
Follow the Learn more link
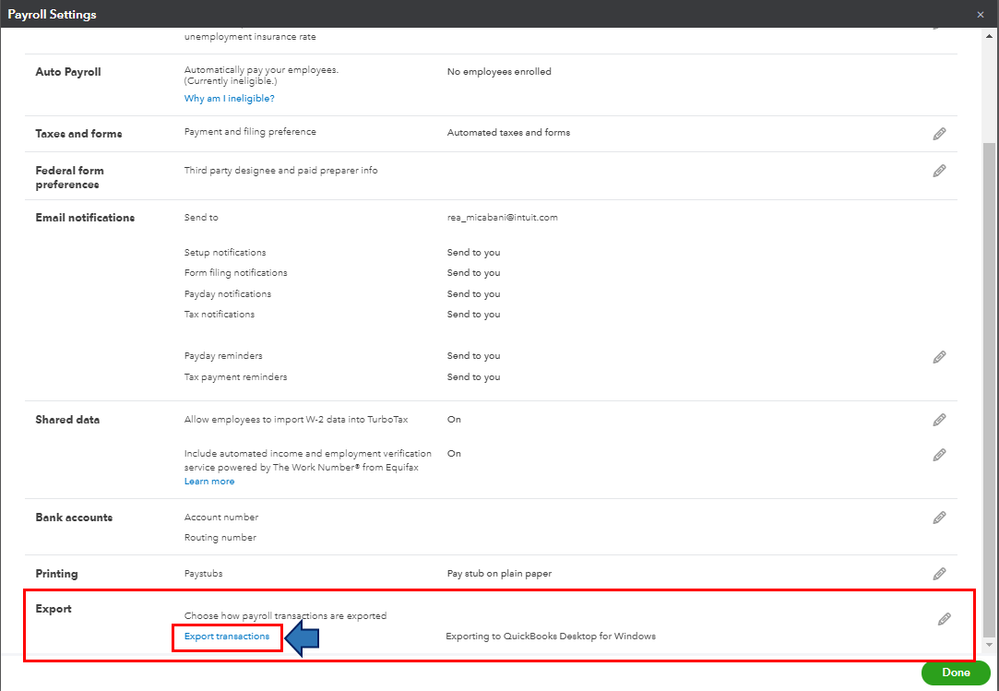[x=209, y=481]
